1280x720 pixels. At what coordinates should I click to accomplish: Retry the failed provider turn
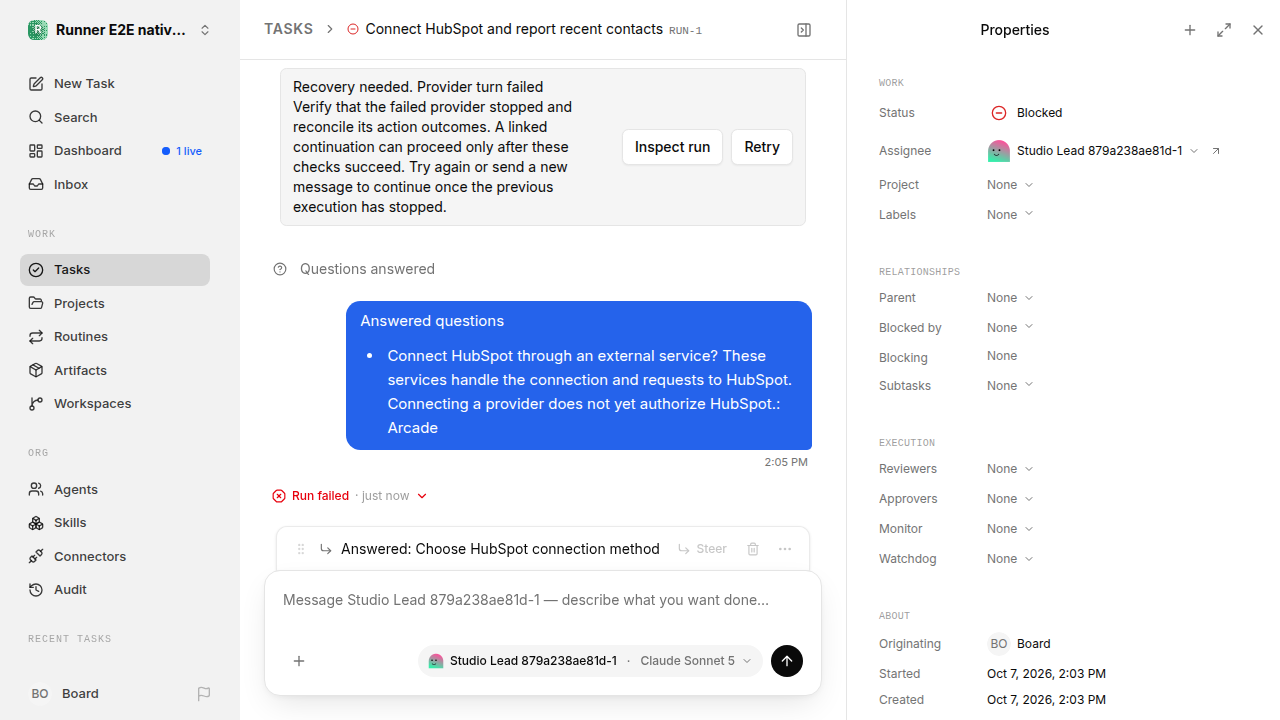pos(762,147)
